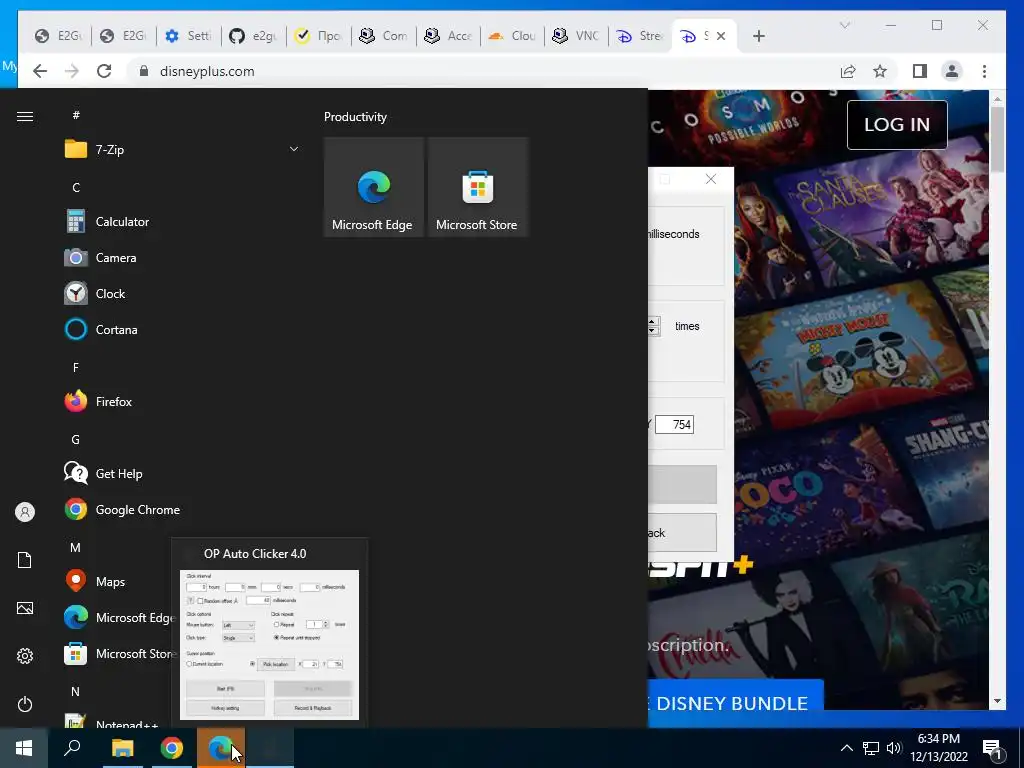Click the Power icon in Start
Viewport: 1024px width, 768px height.
click(25, 704)
